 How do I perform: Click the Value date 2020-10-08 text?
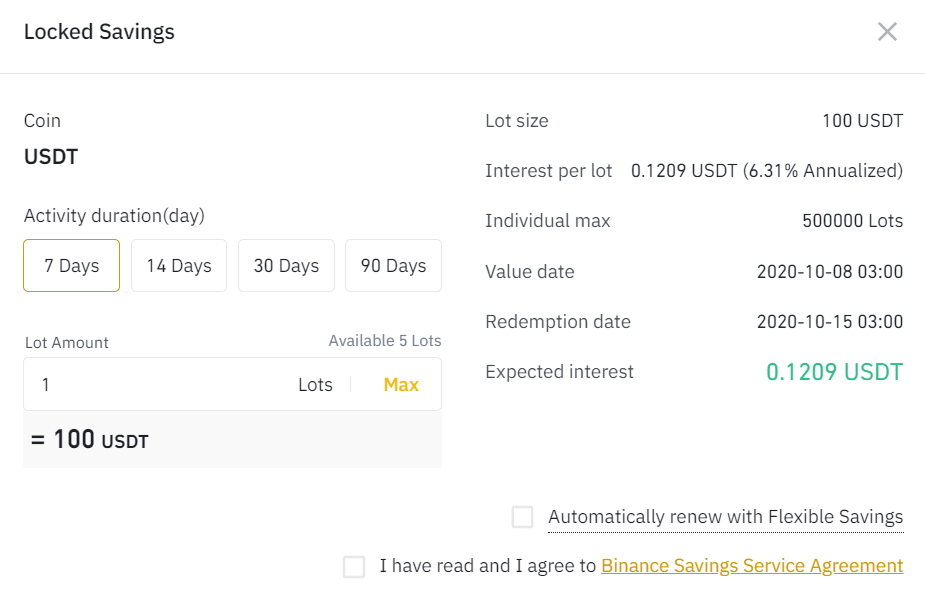829,272
